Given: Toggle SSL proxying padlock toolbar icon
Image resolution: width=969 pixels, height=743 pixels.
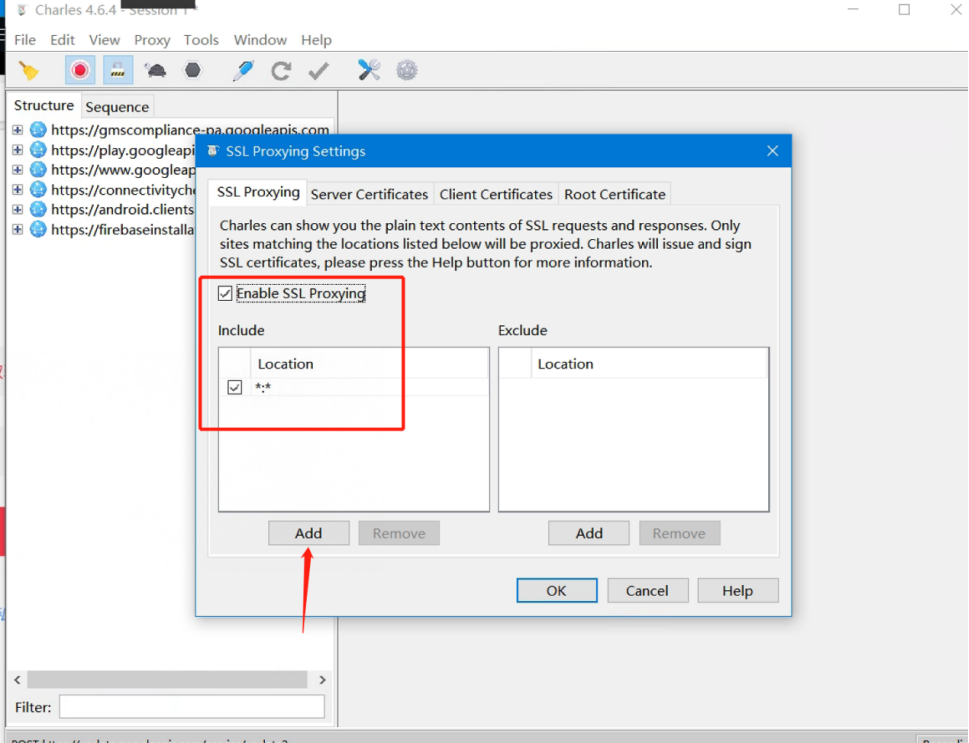Looking at the screenshot, I should [117, 70].
